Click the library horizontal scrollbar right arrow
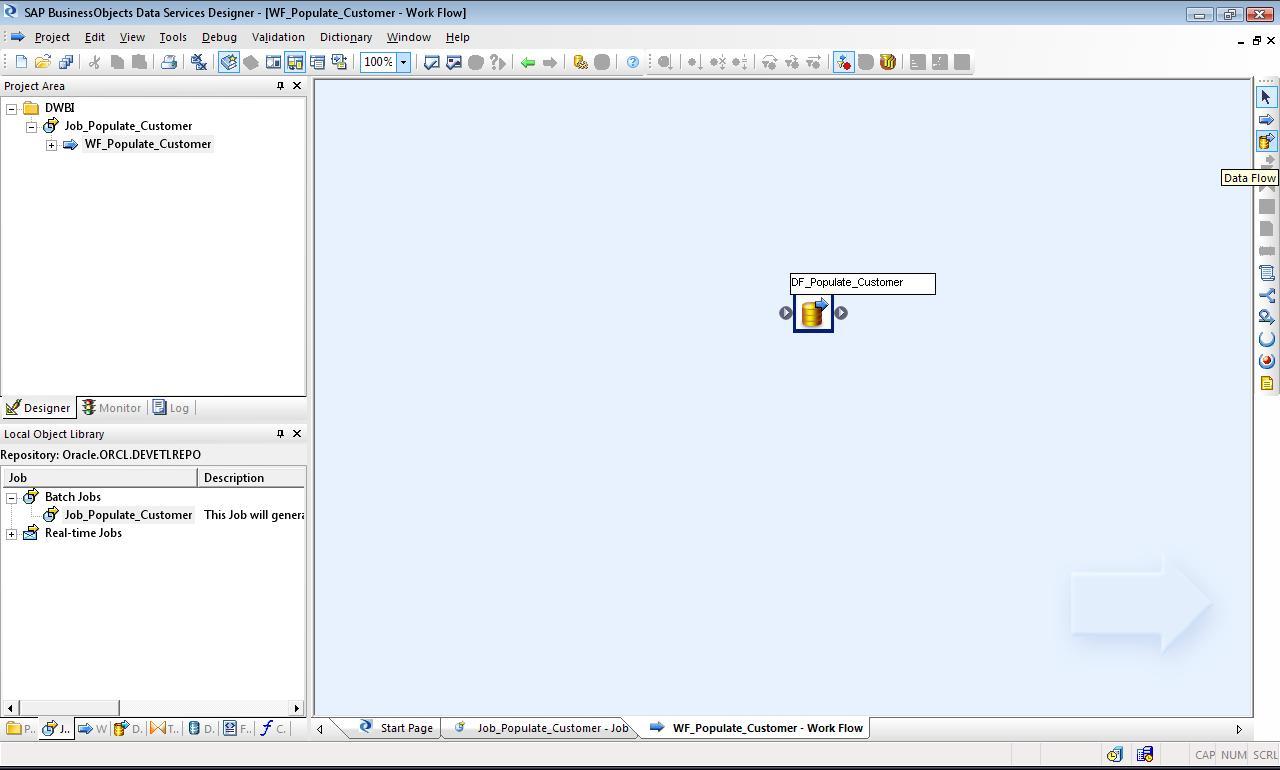The height and width of the screenshot is (770, 1280). [296, 708]
